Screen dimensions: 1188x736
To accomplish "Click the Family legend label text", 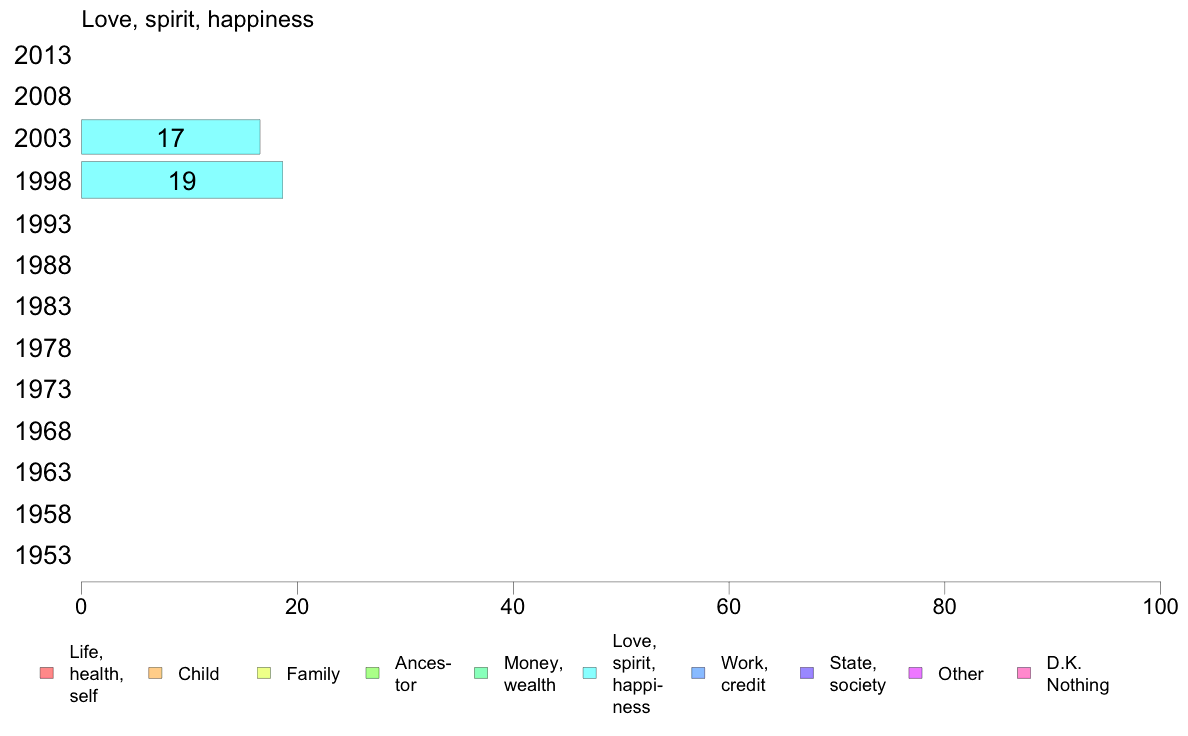I will [x=313, y=674].
